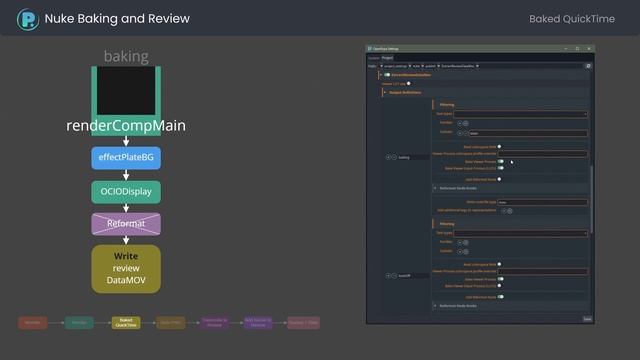Screen dimensions: 640x360
Task: Maximize the settings window
Action: (577, 49)
